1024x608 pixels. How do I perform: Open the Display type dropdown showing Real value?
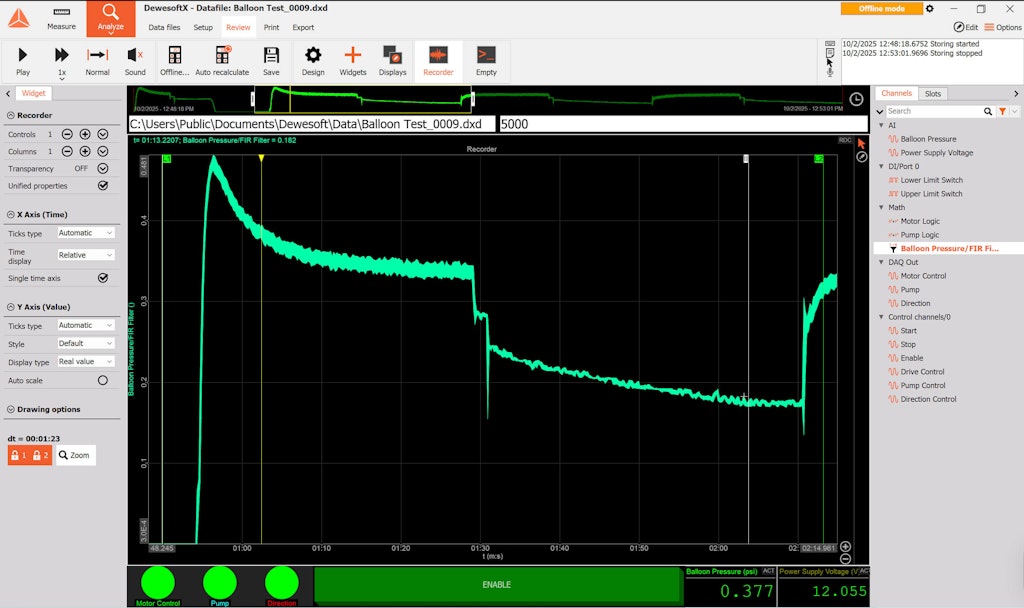pos(85,361)
